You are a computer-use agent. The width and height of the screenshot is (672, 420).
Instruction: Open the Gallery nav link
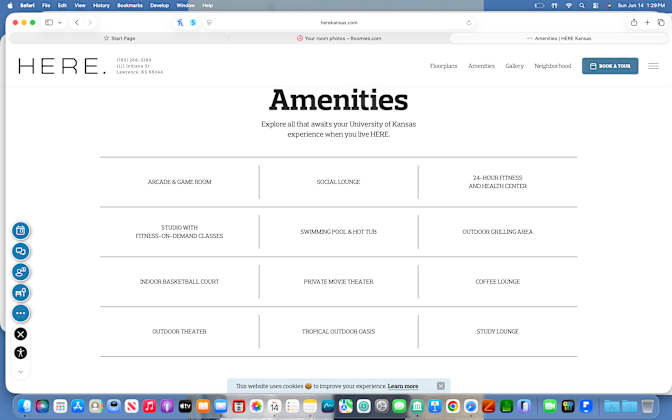tap(514, 66)
